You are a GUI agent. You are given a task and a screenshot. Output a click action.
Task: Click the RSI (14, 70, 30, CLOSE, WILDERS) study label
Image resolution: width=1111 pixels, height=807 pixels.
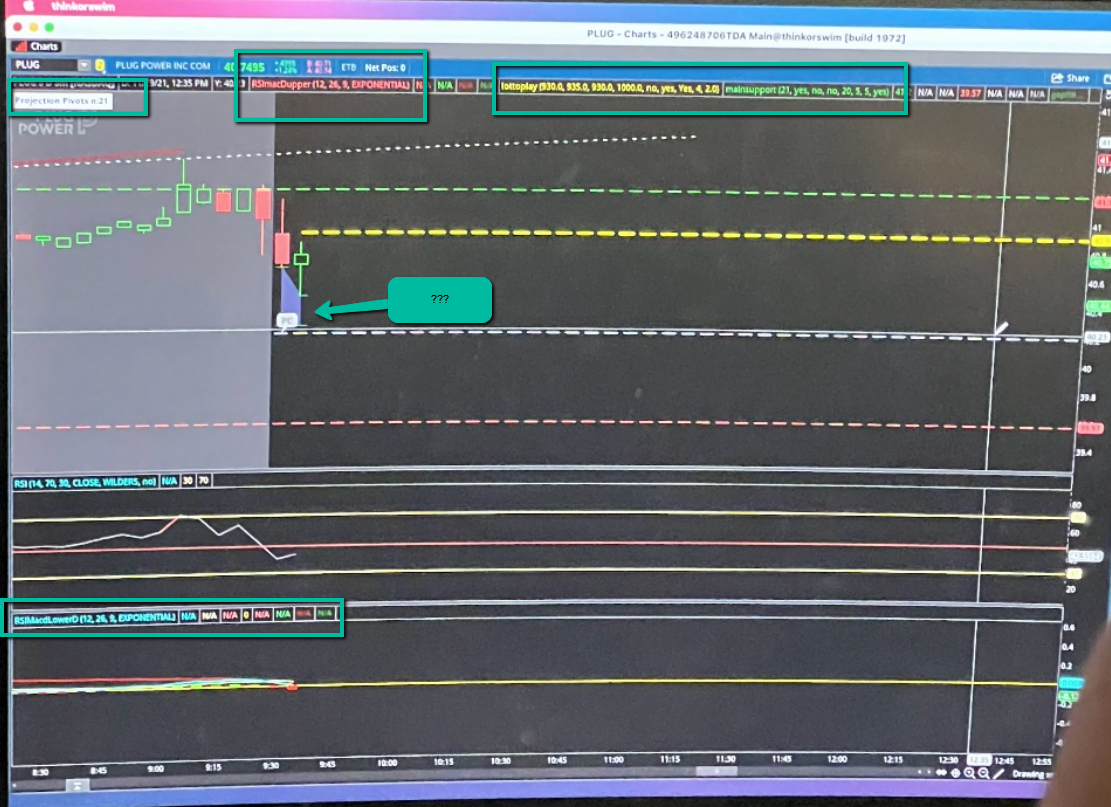pos(85,482)
